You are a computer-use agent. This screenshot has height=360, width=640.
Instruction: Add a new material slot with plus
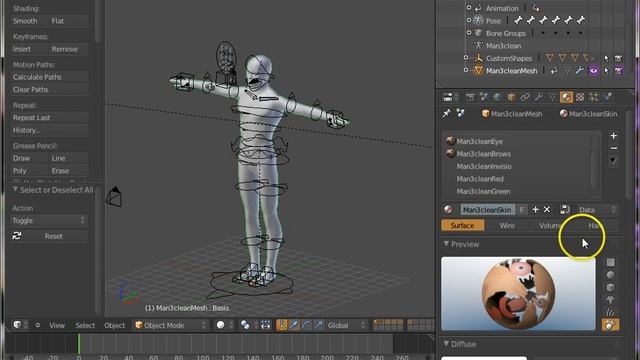pos(613,136)
